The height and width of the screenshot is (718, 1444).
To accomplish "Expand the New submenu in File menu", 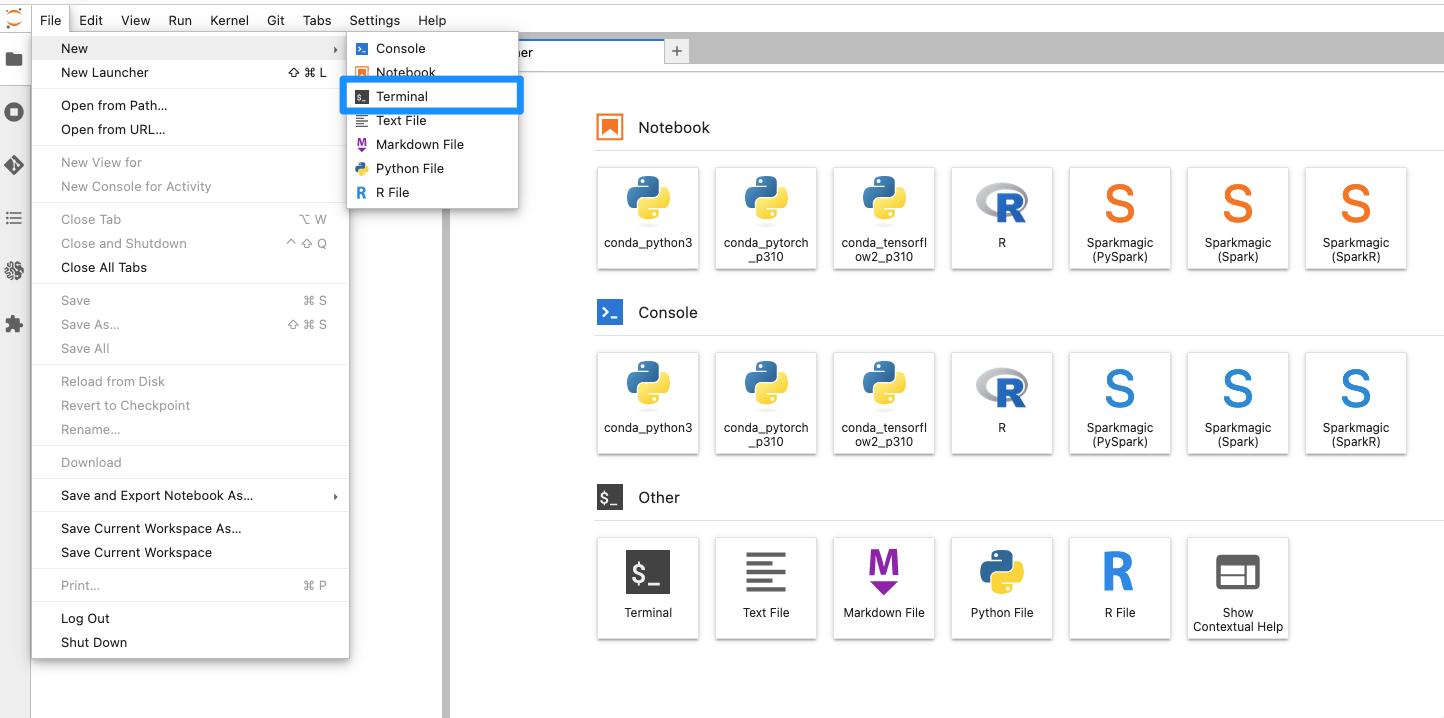I will 190,48.
